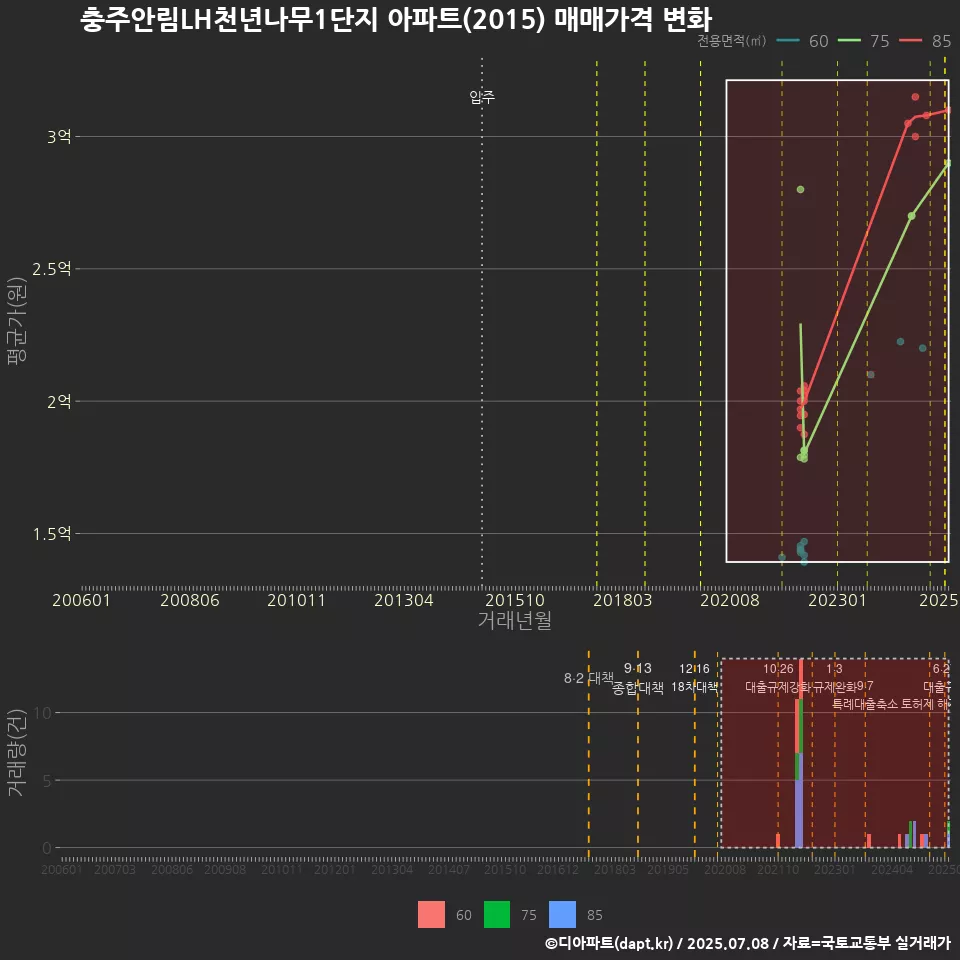Click the 특례대출축소 annotation text
Screen dimensions: 960x960
point(864,704)
